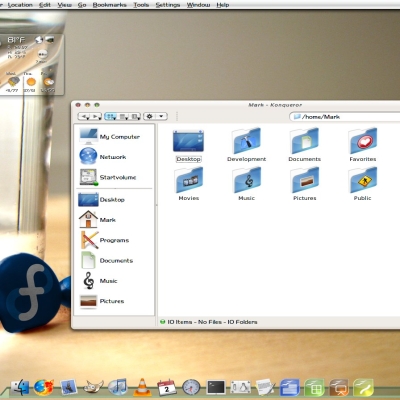Click the toolbar drag handle grip
This screenshot has height=400, width=400.
177,116
